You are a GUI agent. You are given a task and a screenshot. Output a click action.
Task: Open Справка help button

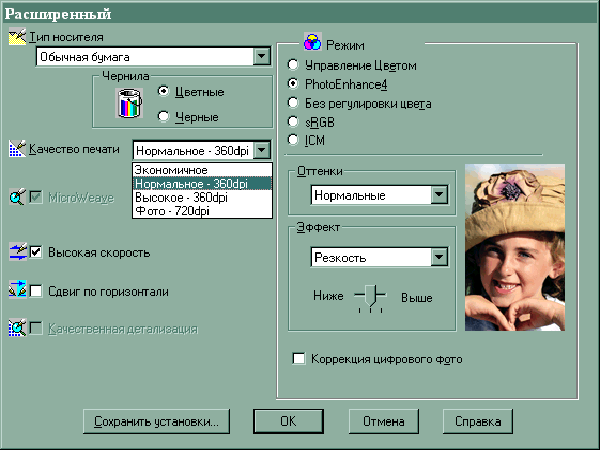[478, 421]
